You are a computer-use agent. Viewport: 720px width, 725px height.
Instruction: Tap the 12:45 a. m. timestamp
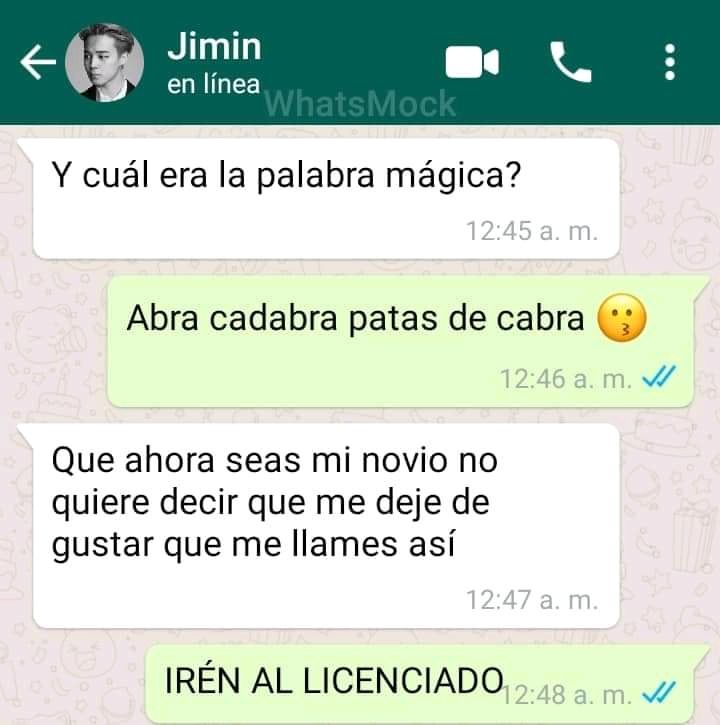(532, 231)
